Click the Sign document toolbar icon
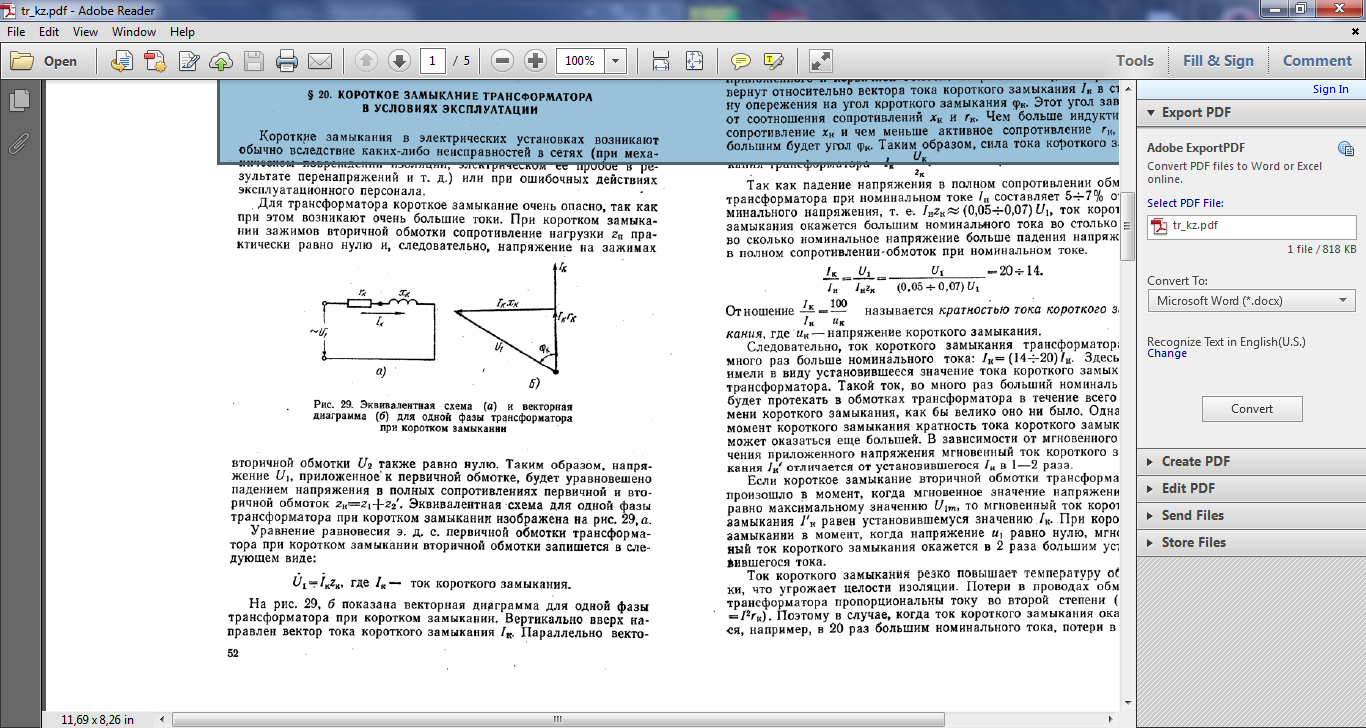 (188, 61)
